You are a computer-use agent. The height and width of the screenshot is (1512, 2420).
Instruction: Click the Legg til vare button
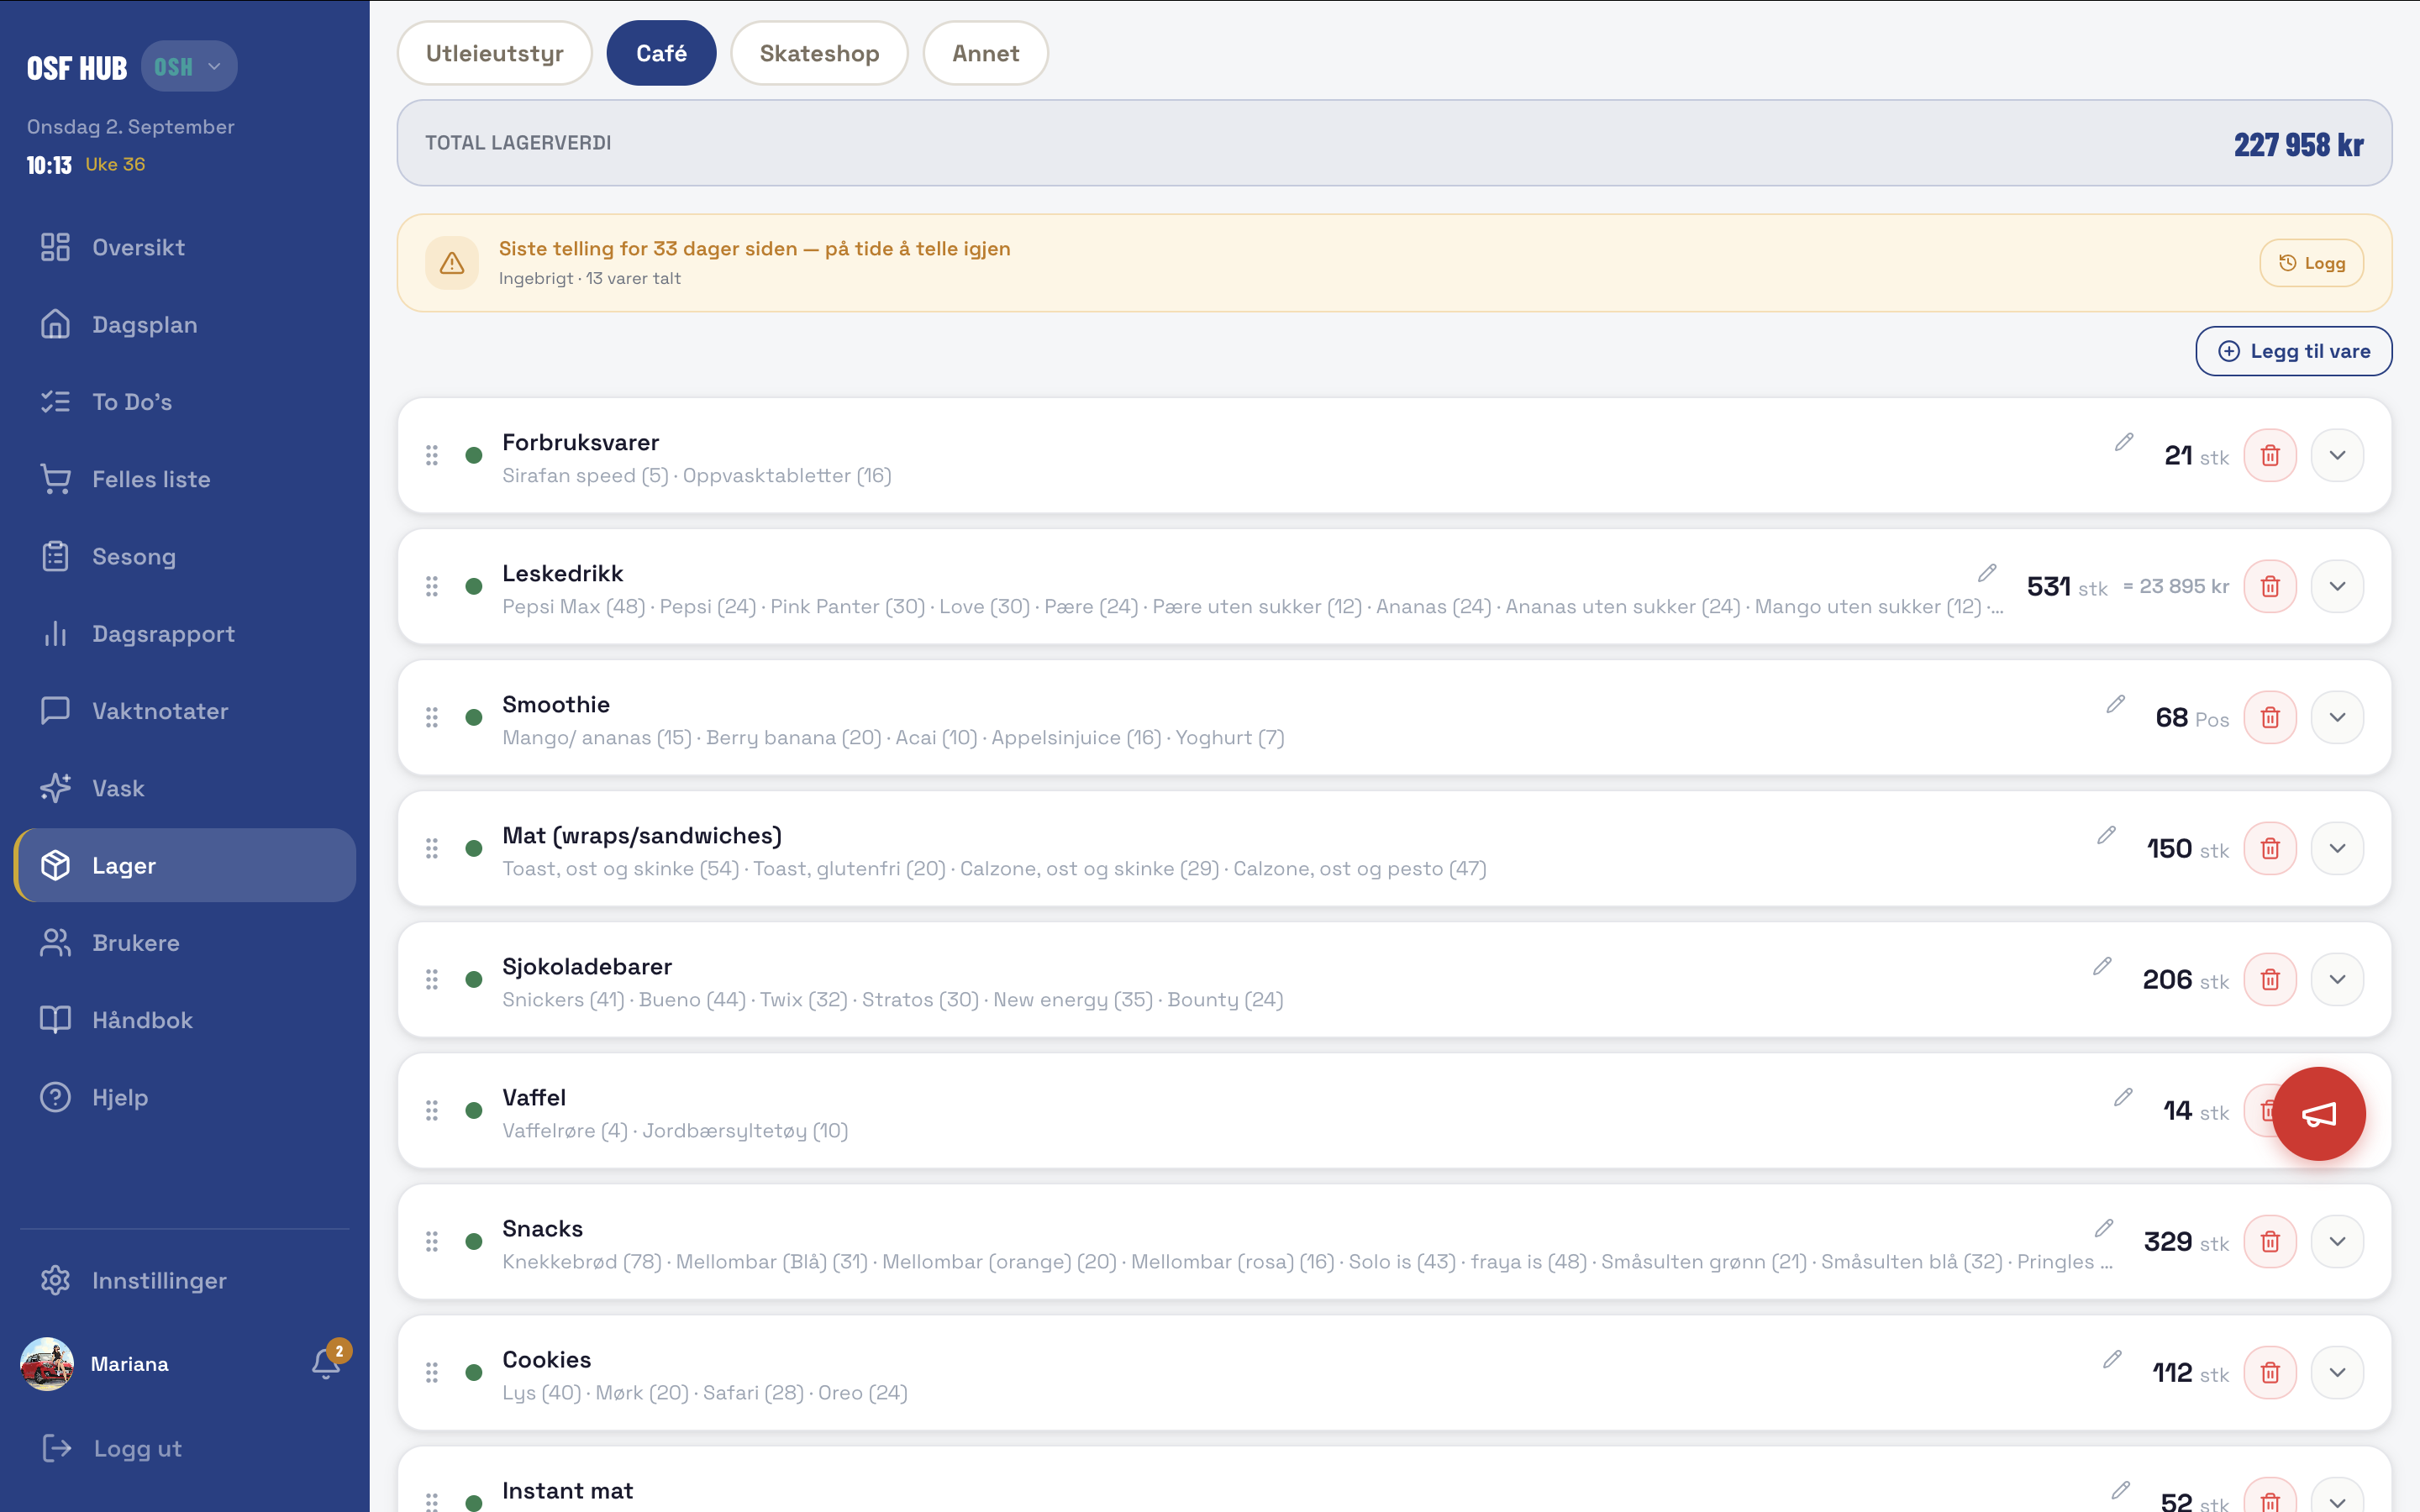[2293, 351]
